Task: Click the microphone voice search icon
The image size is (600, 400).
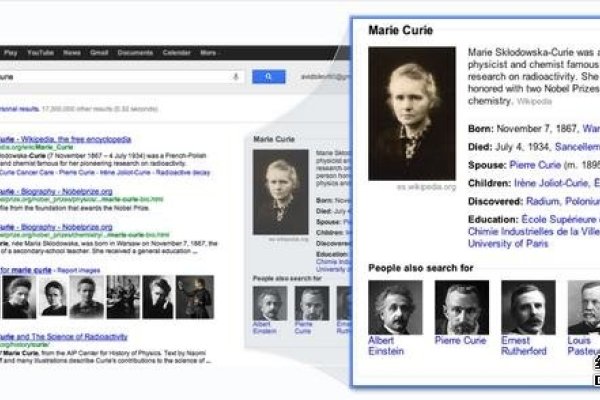Action: pos(236,77)
